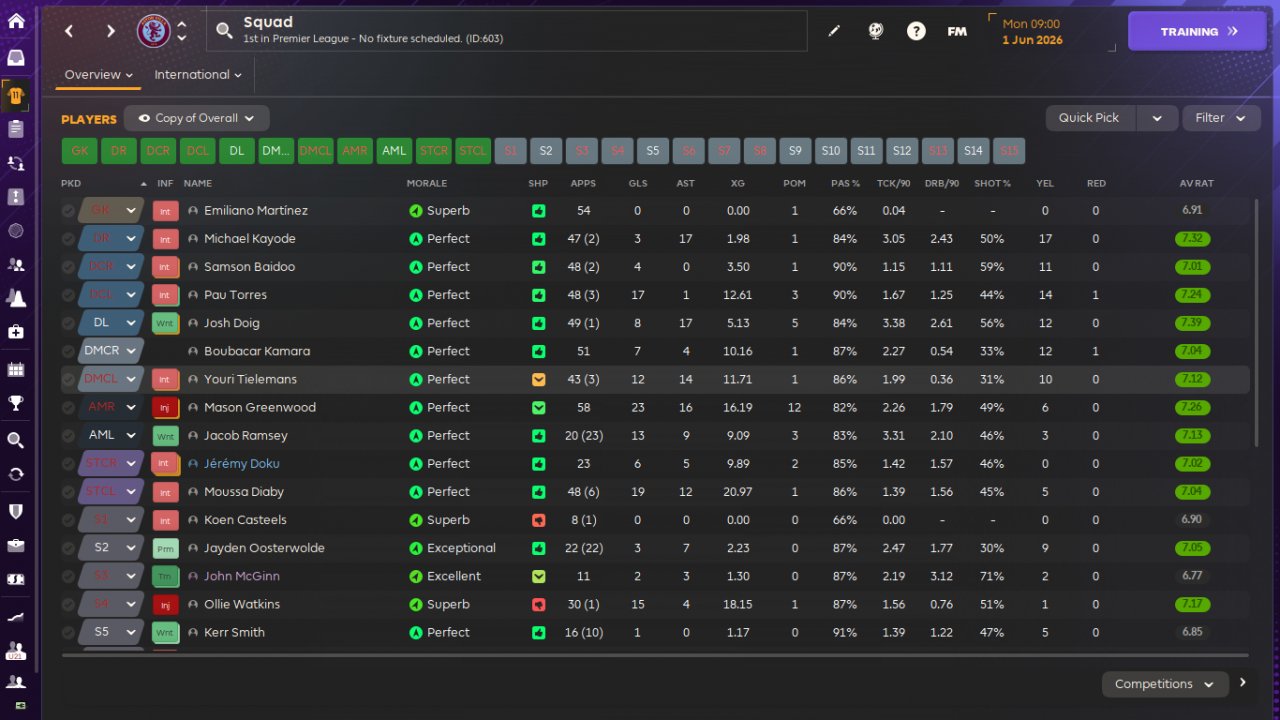
Task: Open the help question mark icon
Action: 916,31
